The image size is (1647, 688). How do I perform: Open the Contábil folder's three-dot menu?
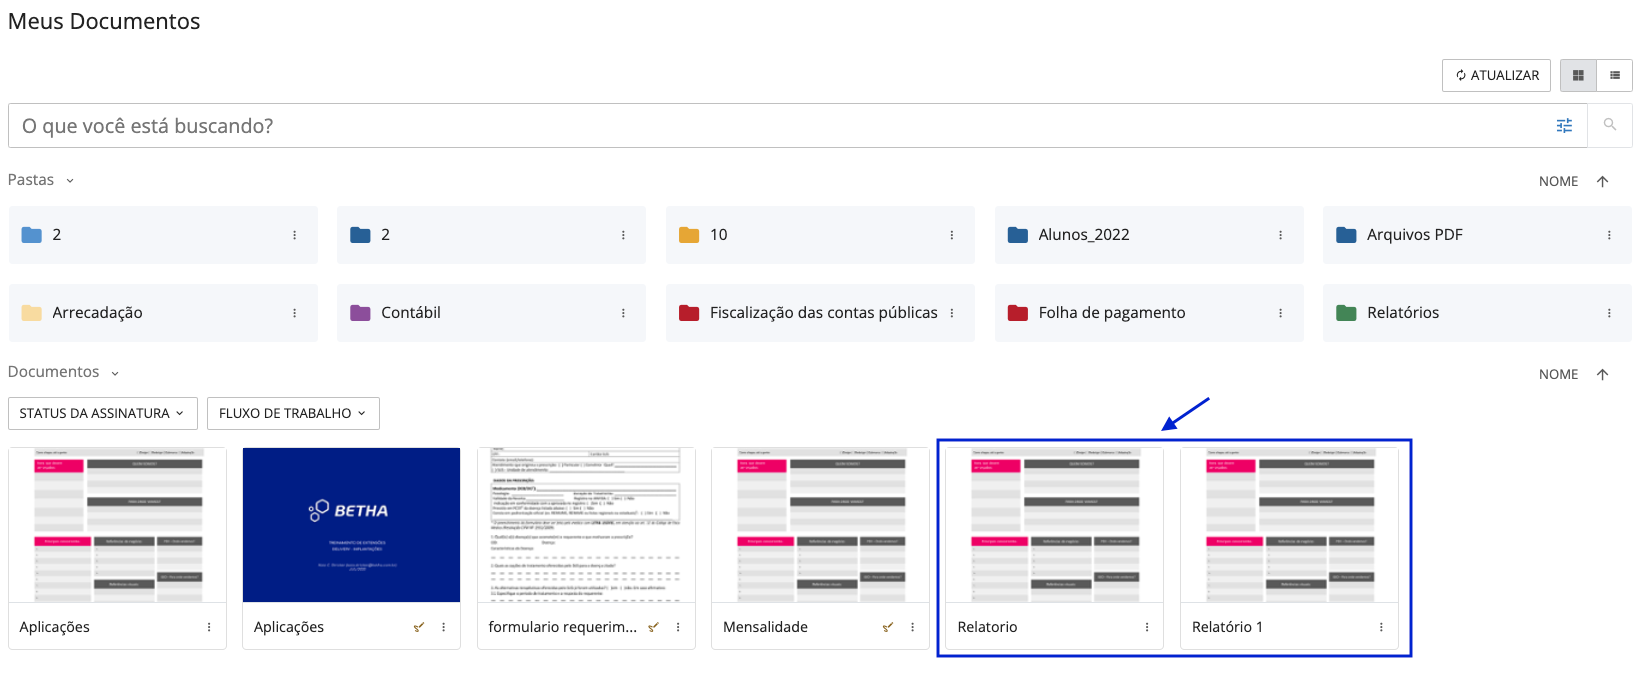click(623, 313)
